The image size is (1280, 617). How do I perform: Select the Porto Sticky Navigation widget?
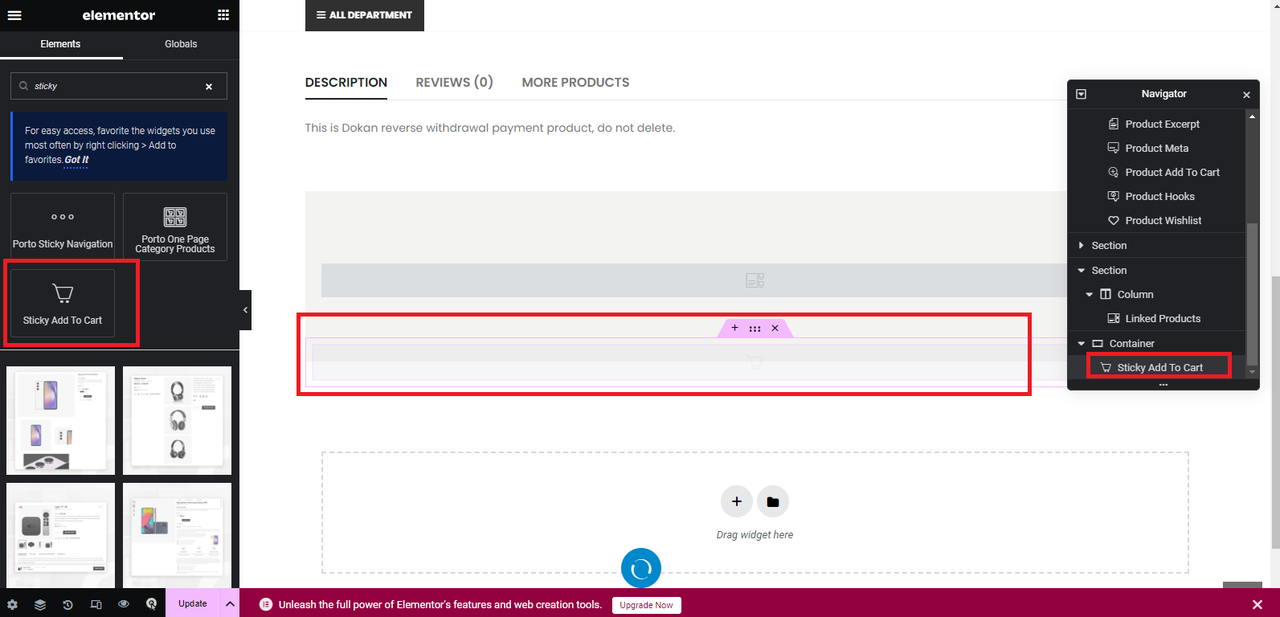point(63,227)
